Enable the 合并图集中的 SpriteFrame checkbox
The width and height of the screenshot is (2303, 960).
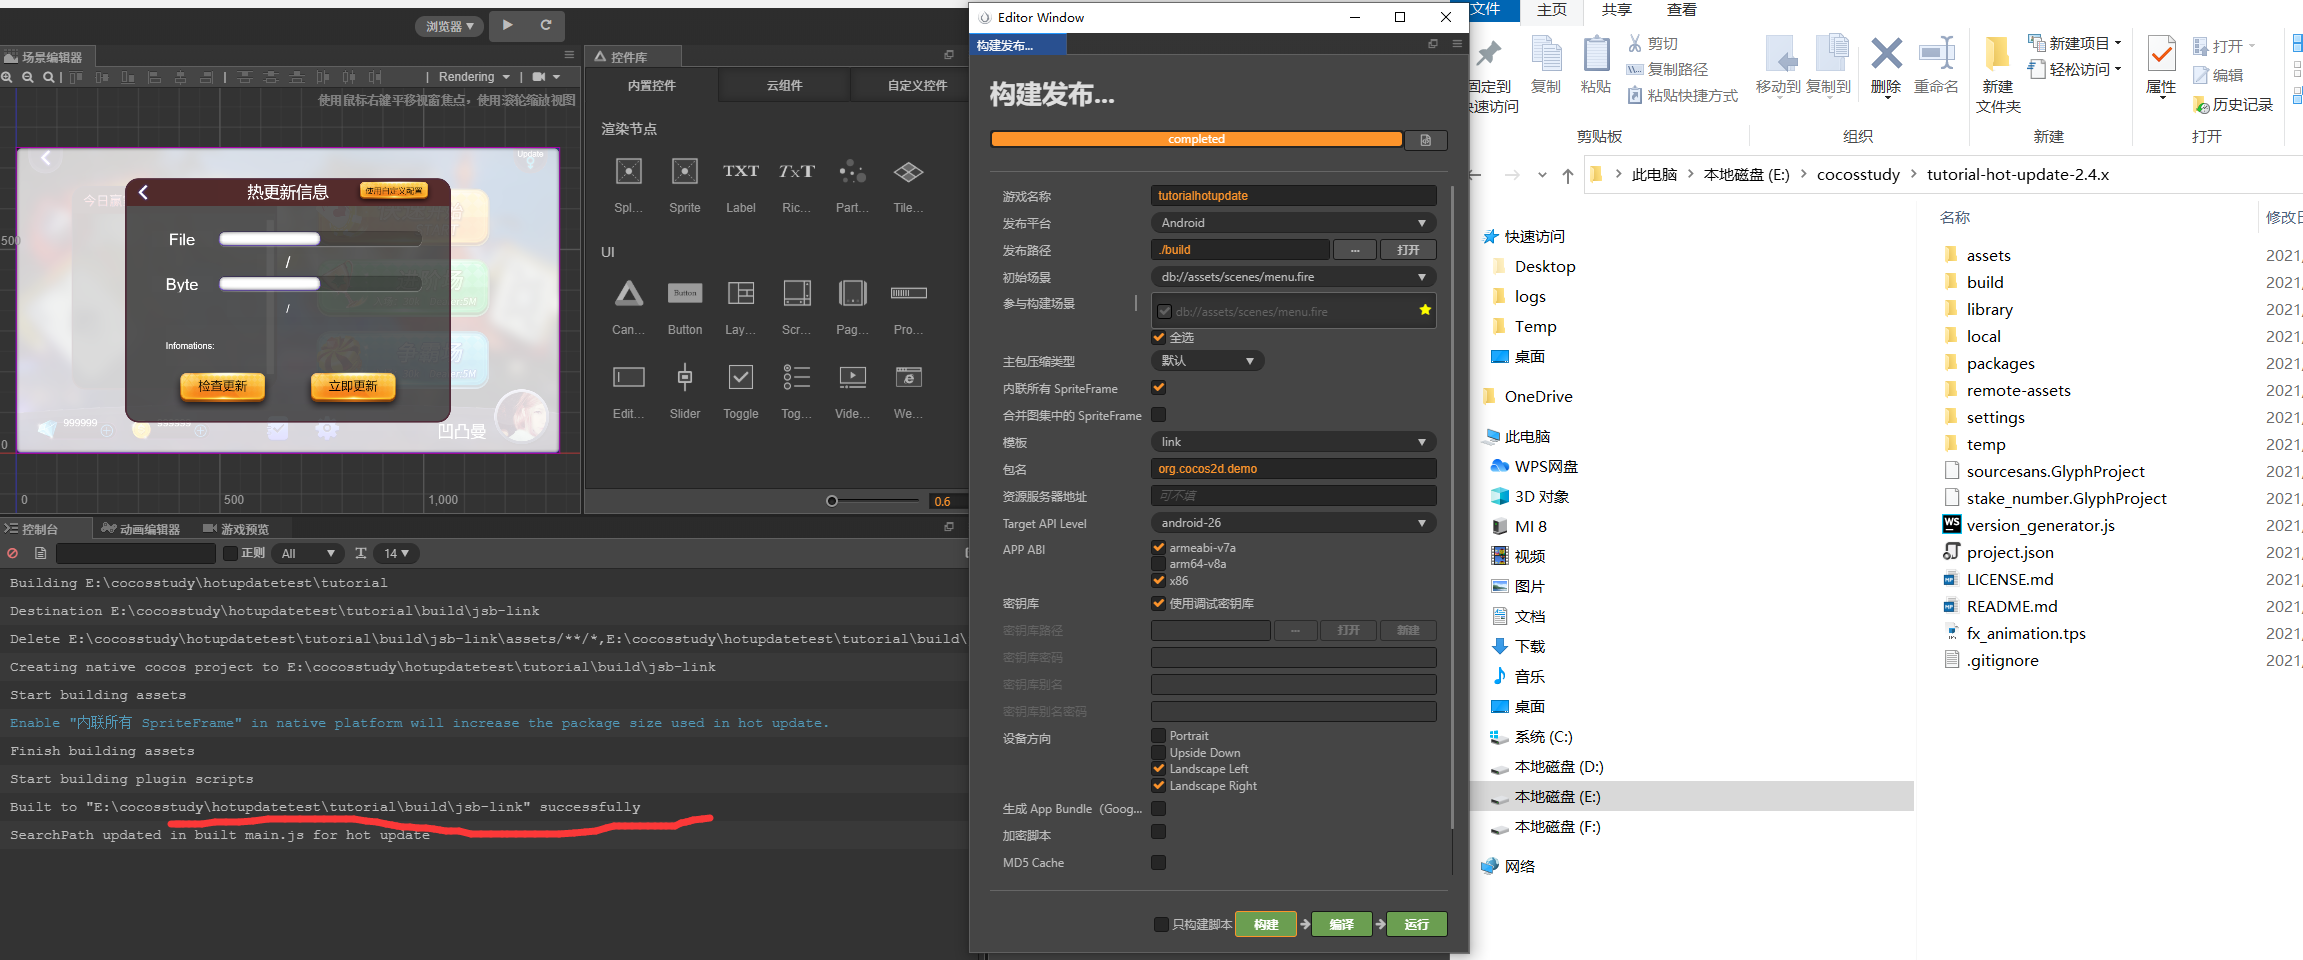pyautogui.click(x=1159, y=415)
